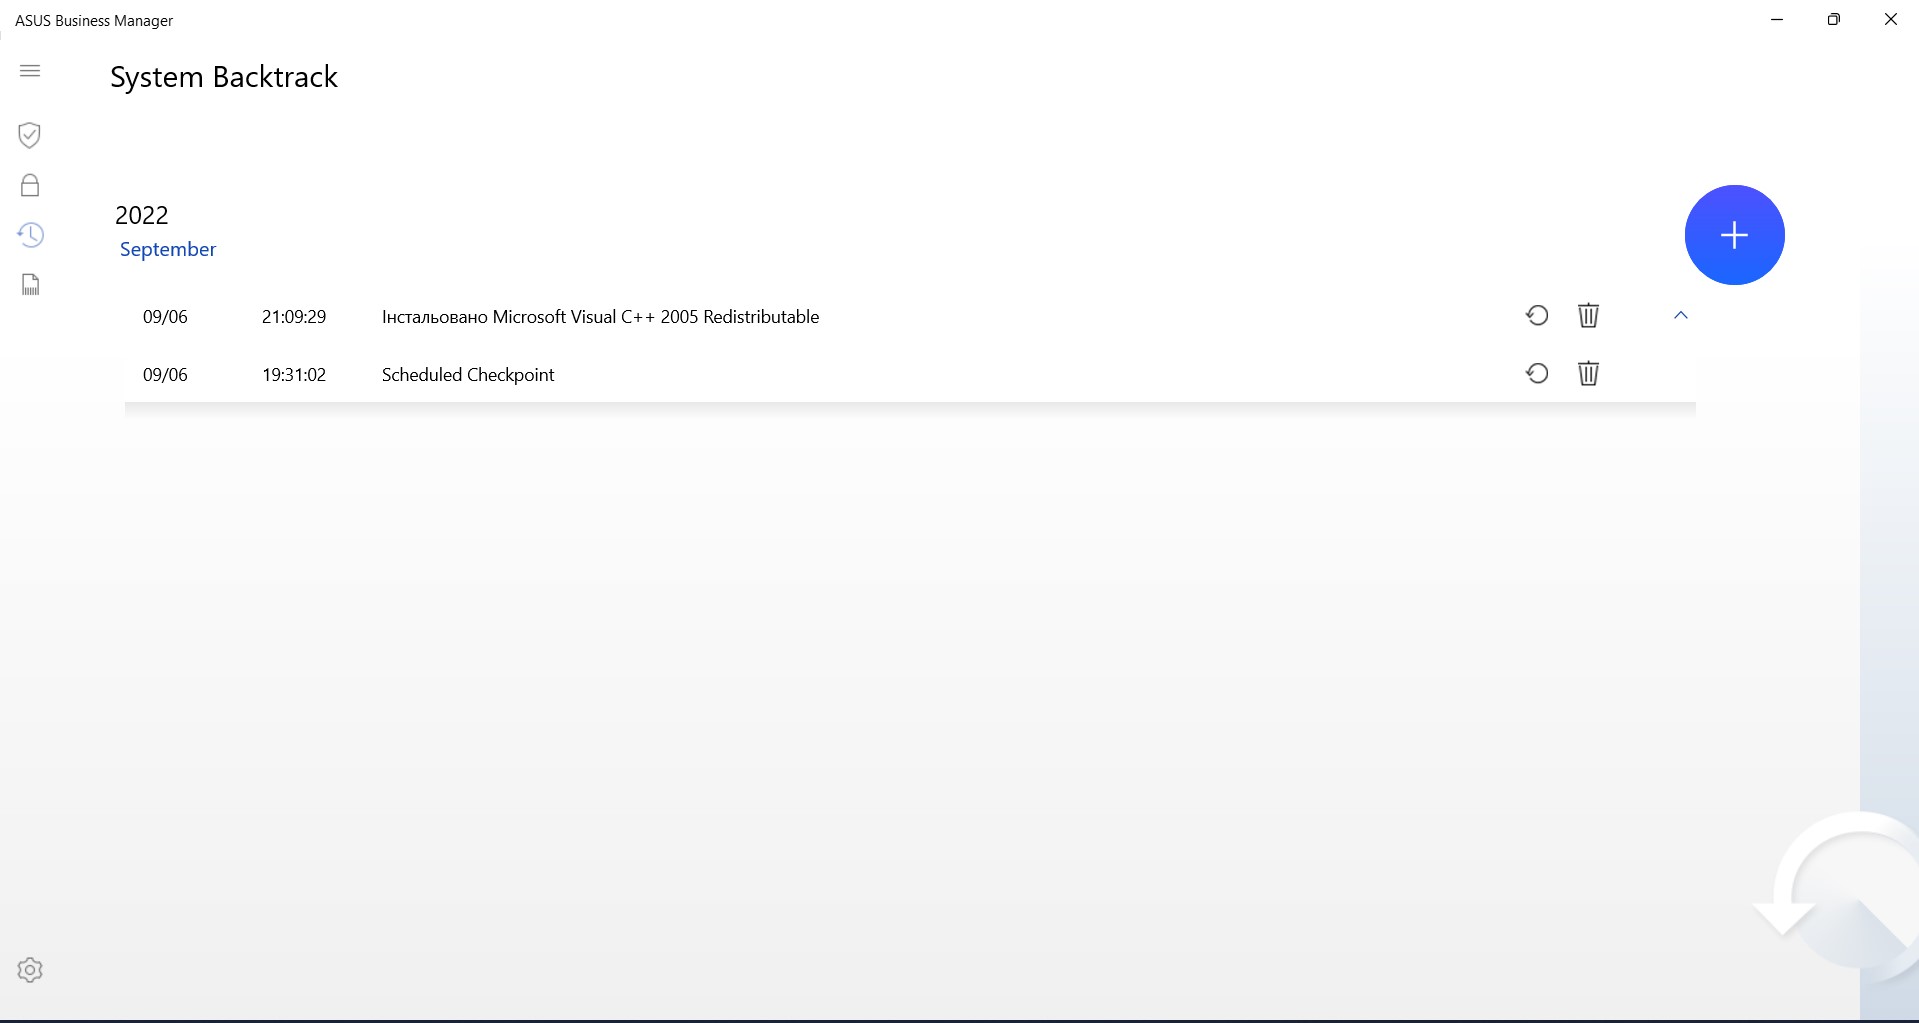Click the 19:31:02 timestamp
The image size is (1919, 1023).
point(294,375)
